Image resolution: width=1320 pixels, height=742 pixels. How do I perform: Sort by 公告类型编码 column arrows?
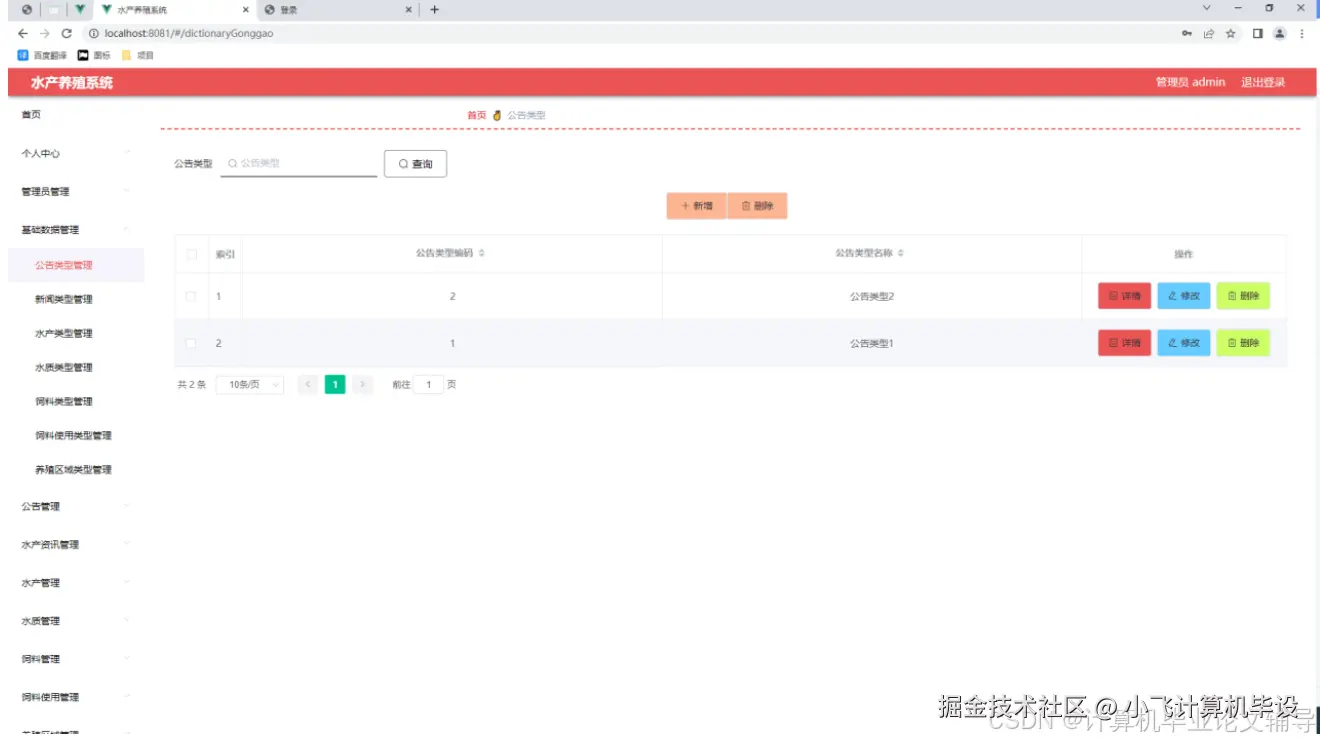pos(482,253)
